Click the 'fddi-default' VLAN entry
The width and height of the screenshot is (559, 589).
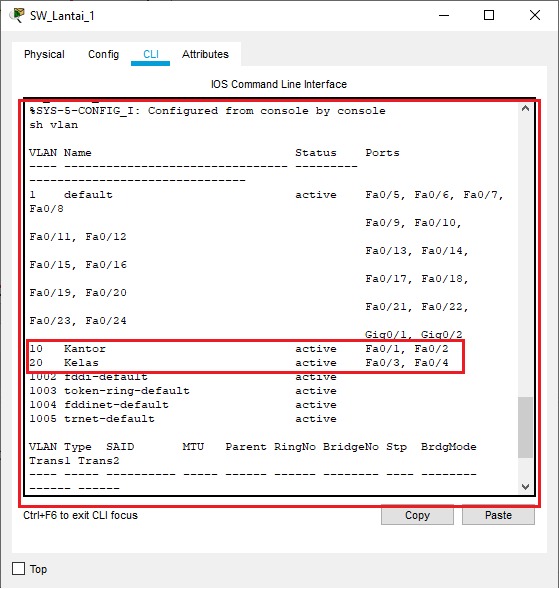pos(106,377)
